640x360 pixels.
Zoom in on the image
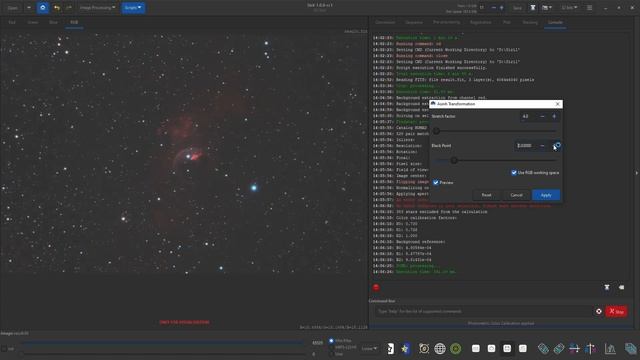[491, 349]
